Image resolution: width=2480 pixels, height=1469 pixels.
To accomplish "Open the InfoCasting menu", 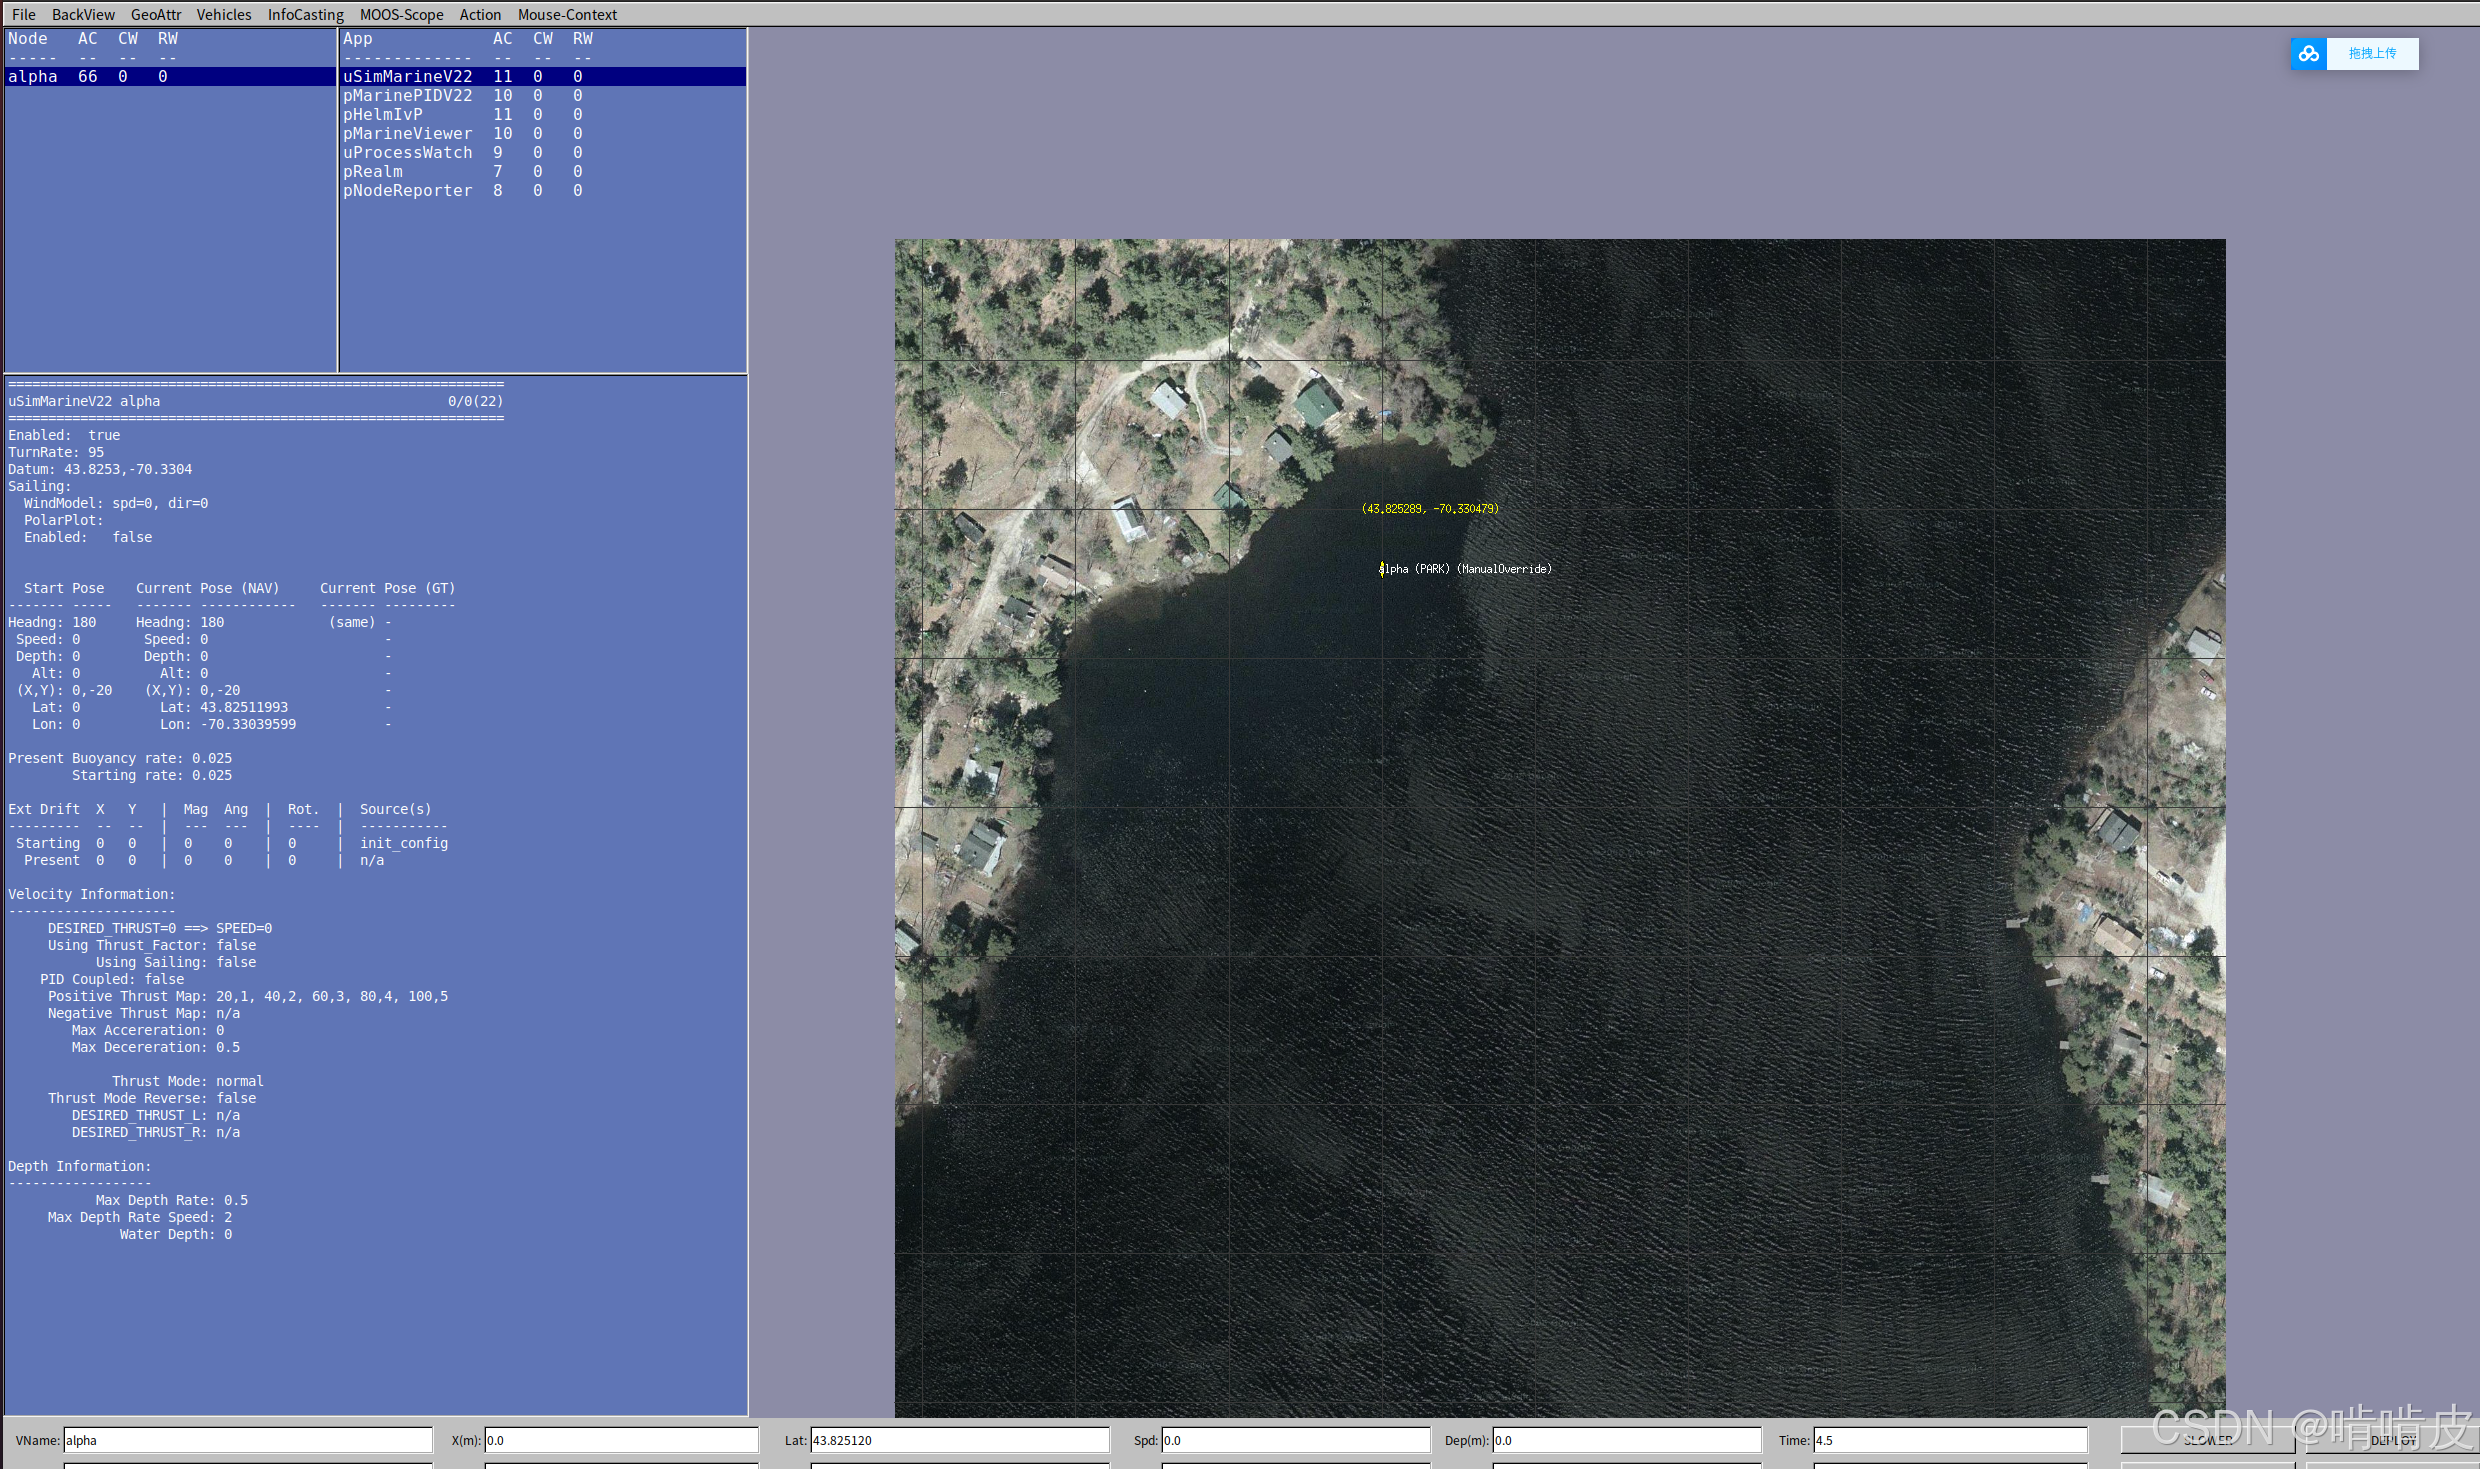I will tap(305, 15).
